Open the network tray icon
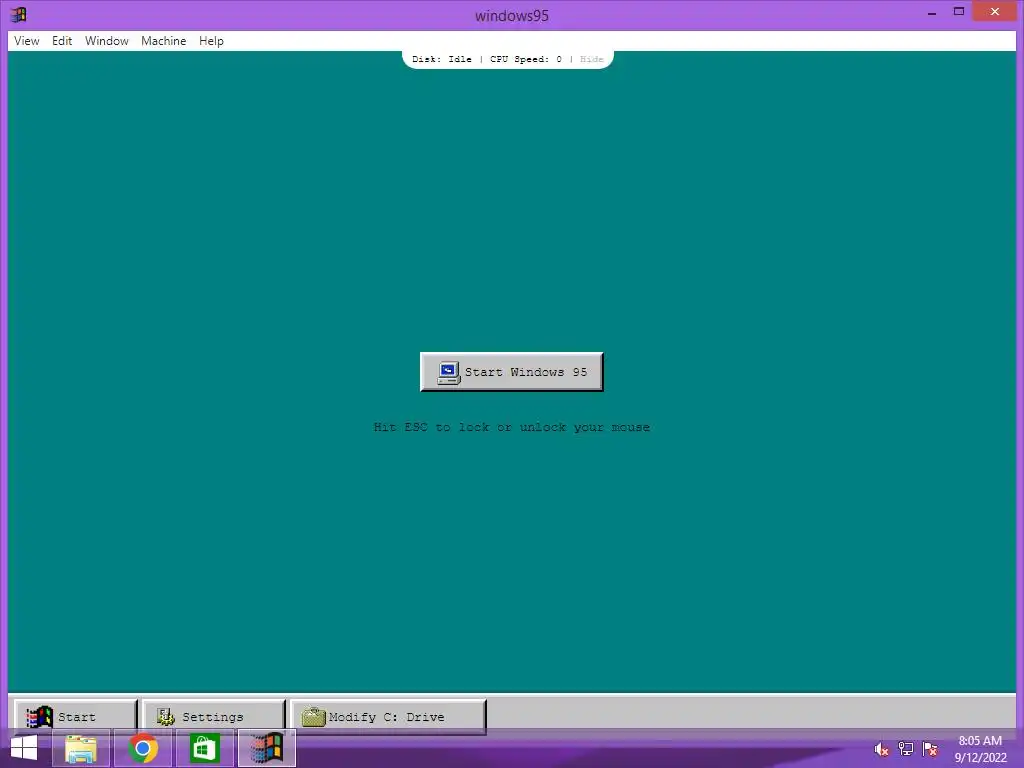The image size is (1024, 768). click(906, 749)
